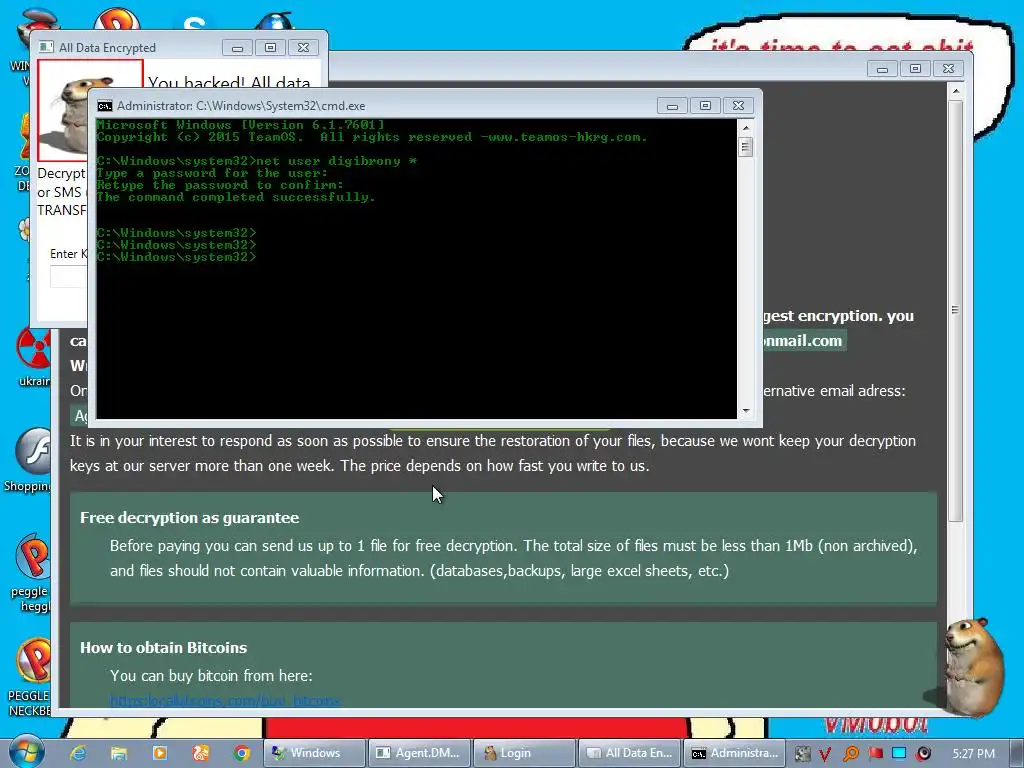This screenshot has height=768, width=1024.
Task: Click the 'Free decryption as guarantee' heading
Action: [189, 518]
